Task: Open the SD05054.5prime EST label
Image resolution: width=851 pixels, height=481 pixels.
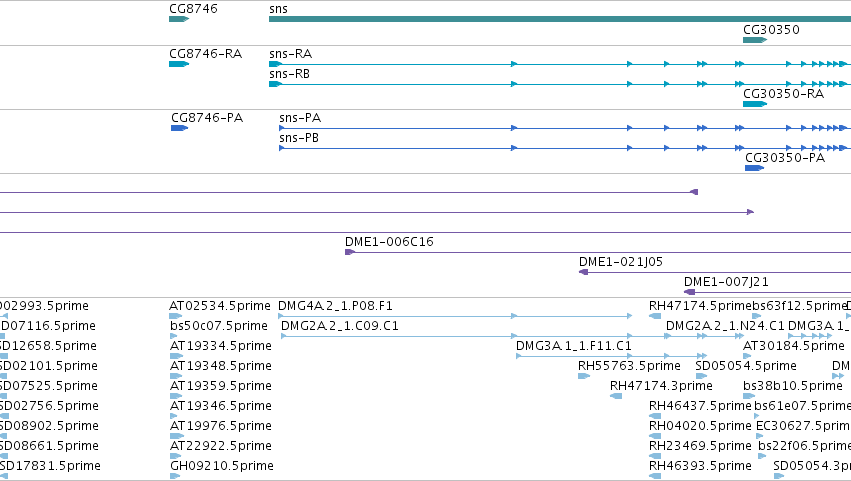Action: 746,366
